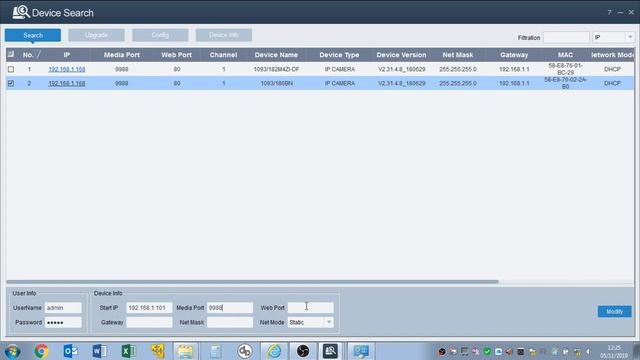
Task: Click the Gateway column header
Action: coord(514,55)
